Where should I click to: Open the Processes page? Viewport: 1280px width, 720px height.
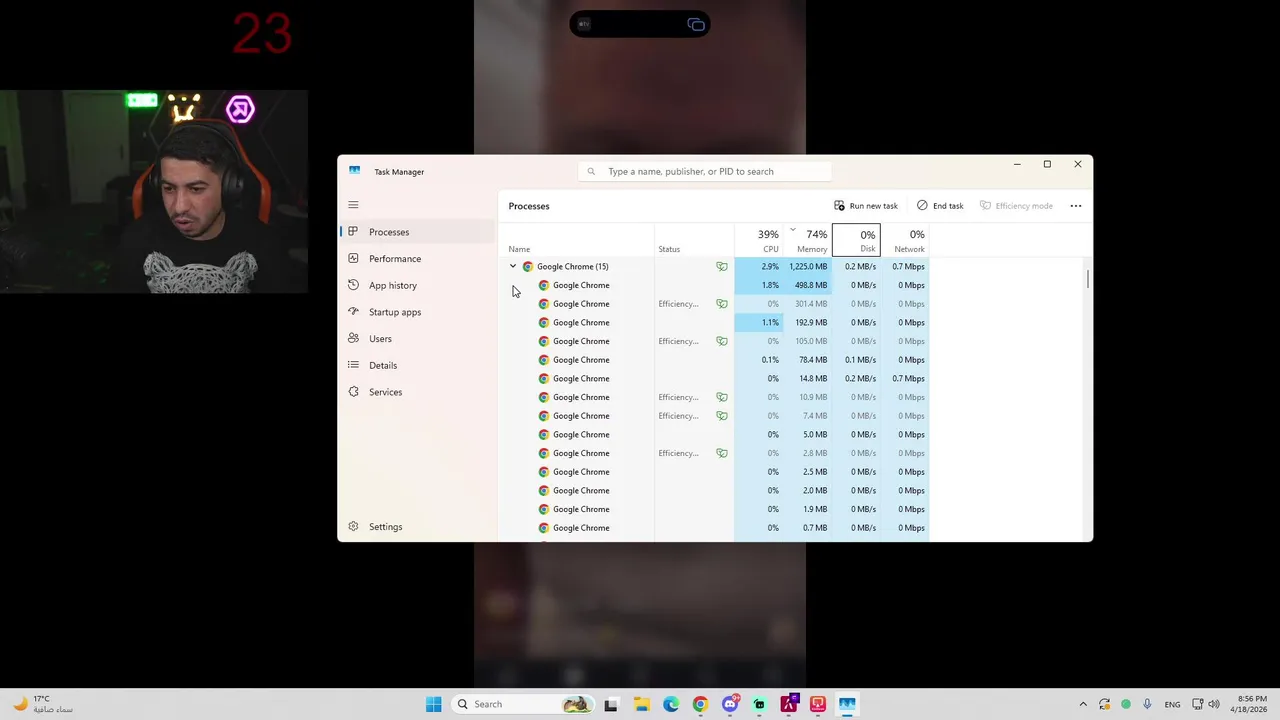click(416, 232)
